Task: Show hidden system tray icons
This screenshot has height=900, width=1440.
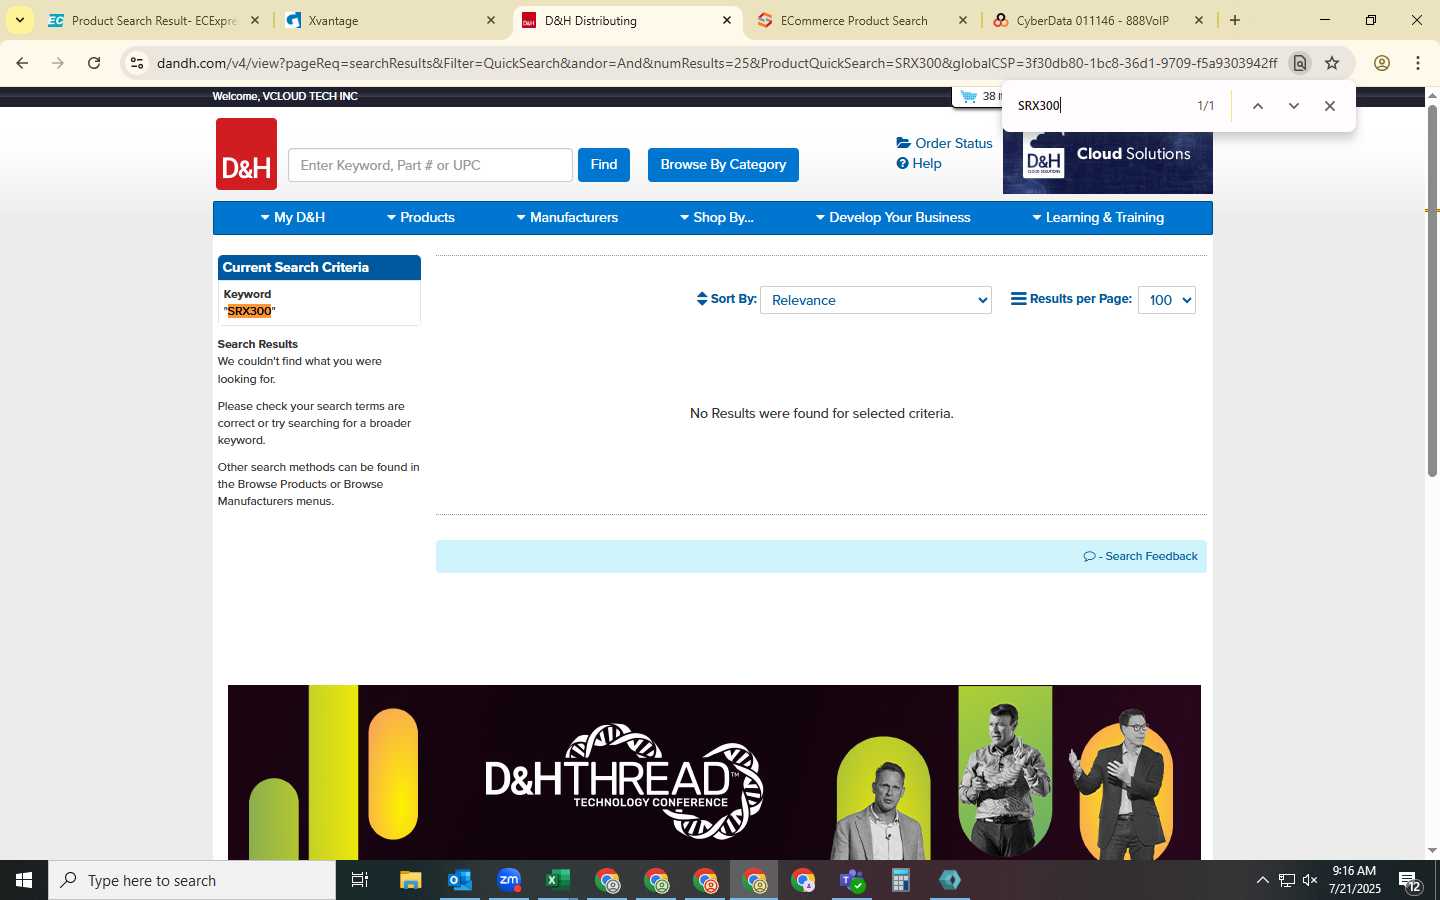Action: [1263, 880]
